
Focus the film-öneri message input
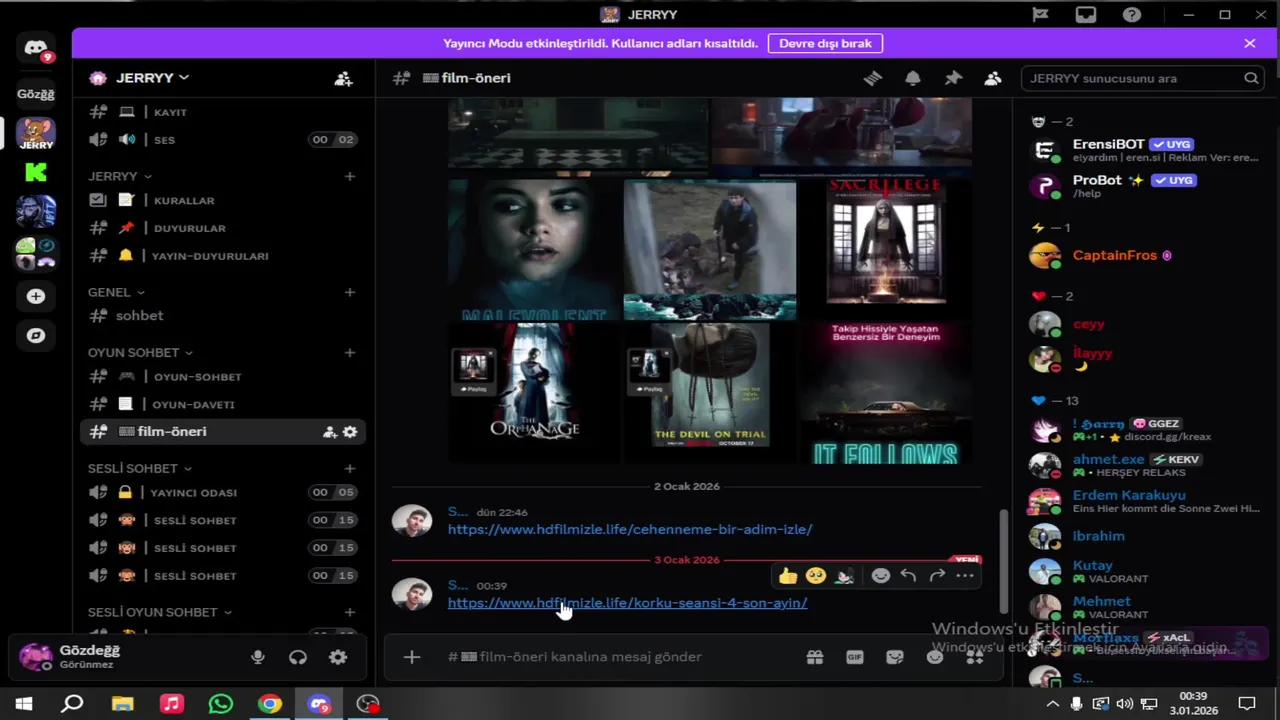[620, 657]
